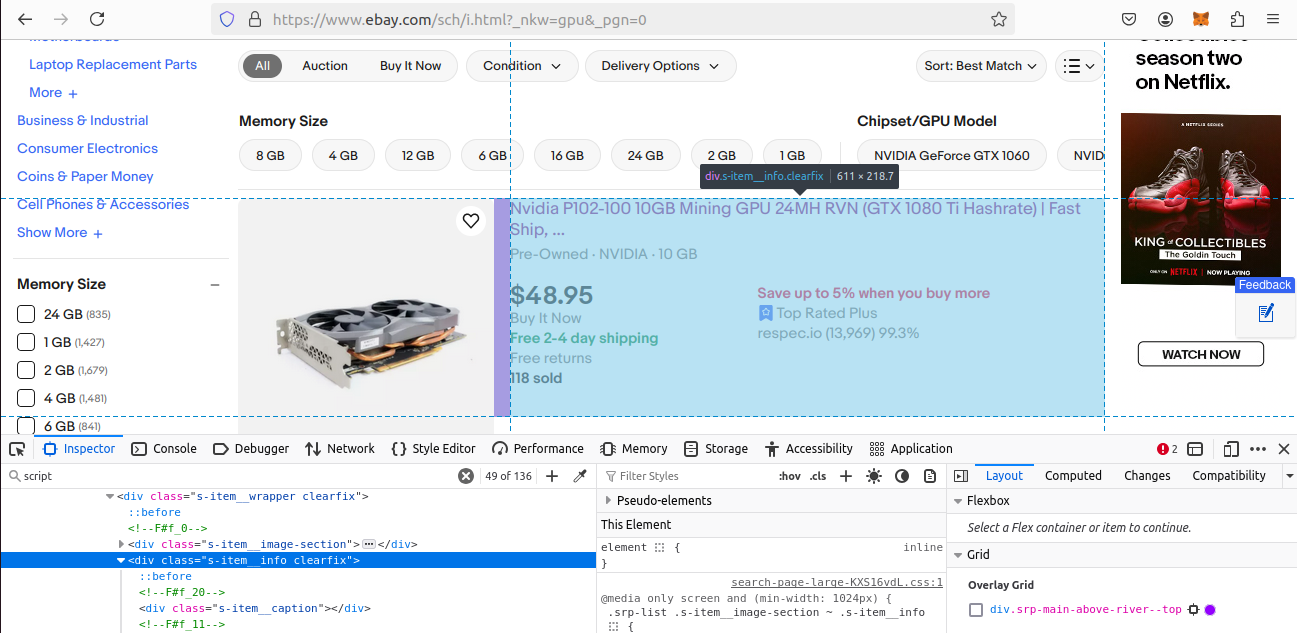The height and width of the screenshot is (633, 1297).
Task: Change the purple grid overlay color swatch
Action: click(1210, 610)
